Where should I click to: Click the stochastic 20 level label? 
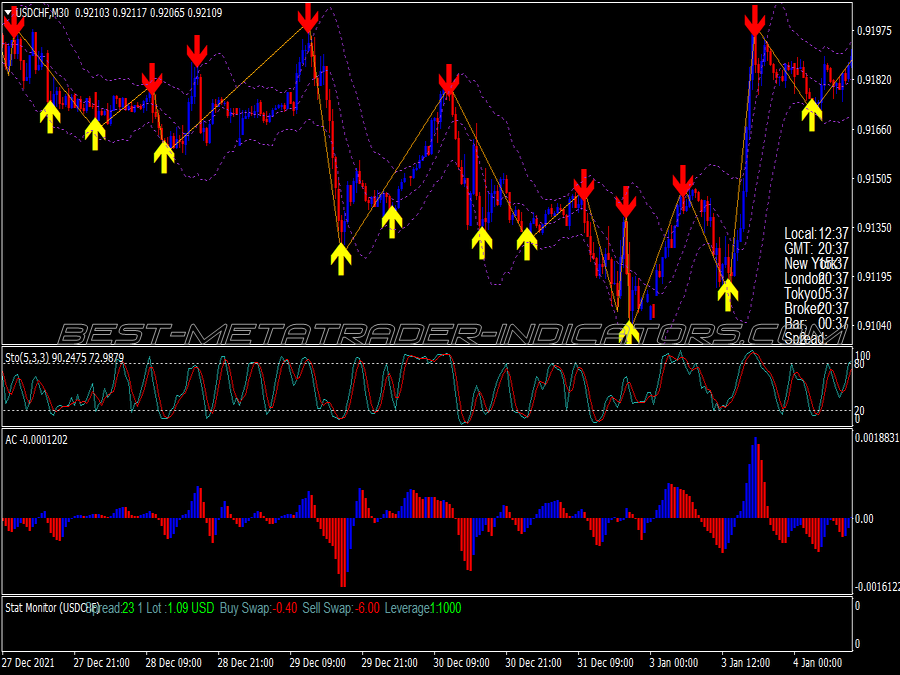[859, 410]
